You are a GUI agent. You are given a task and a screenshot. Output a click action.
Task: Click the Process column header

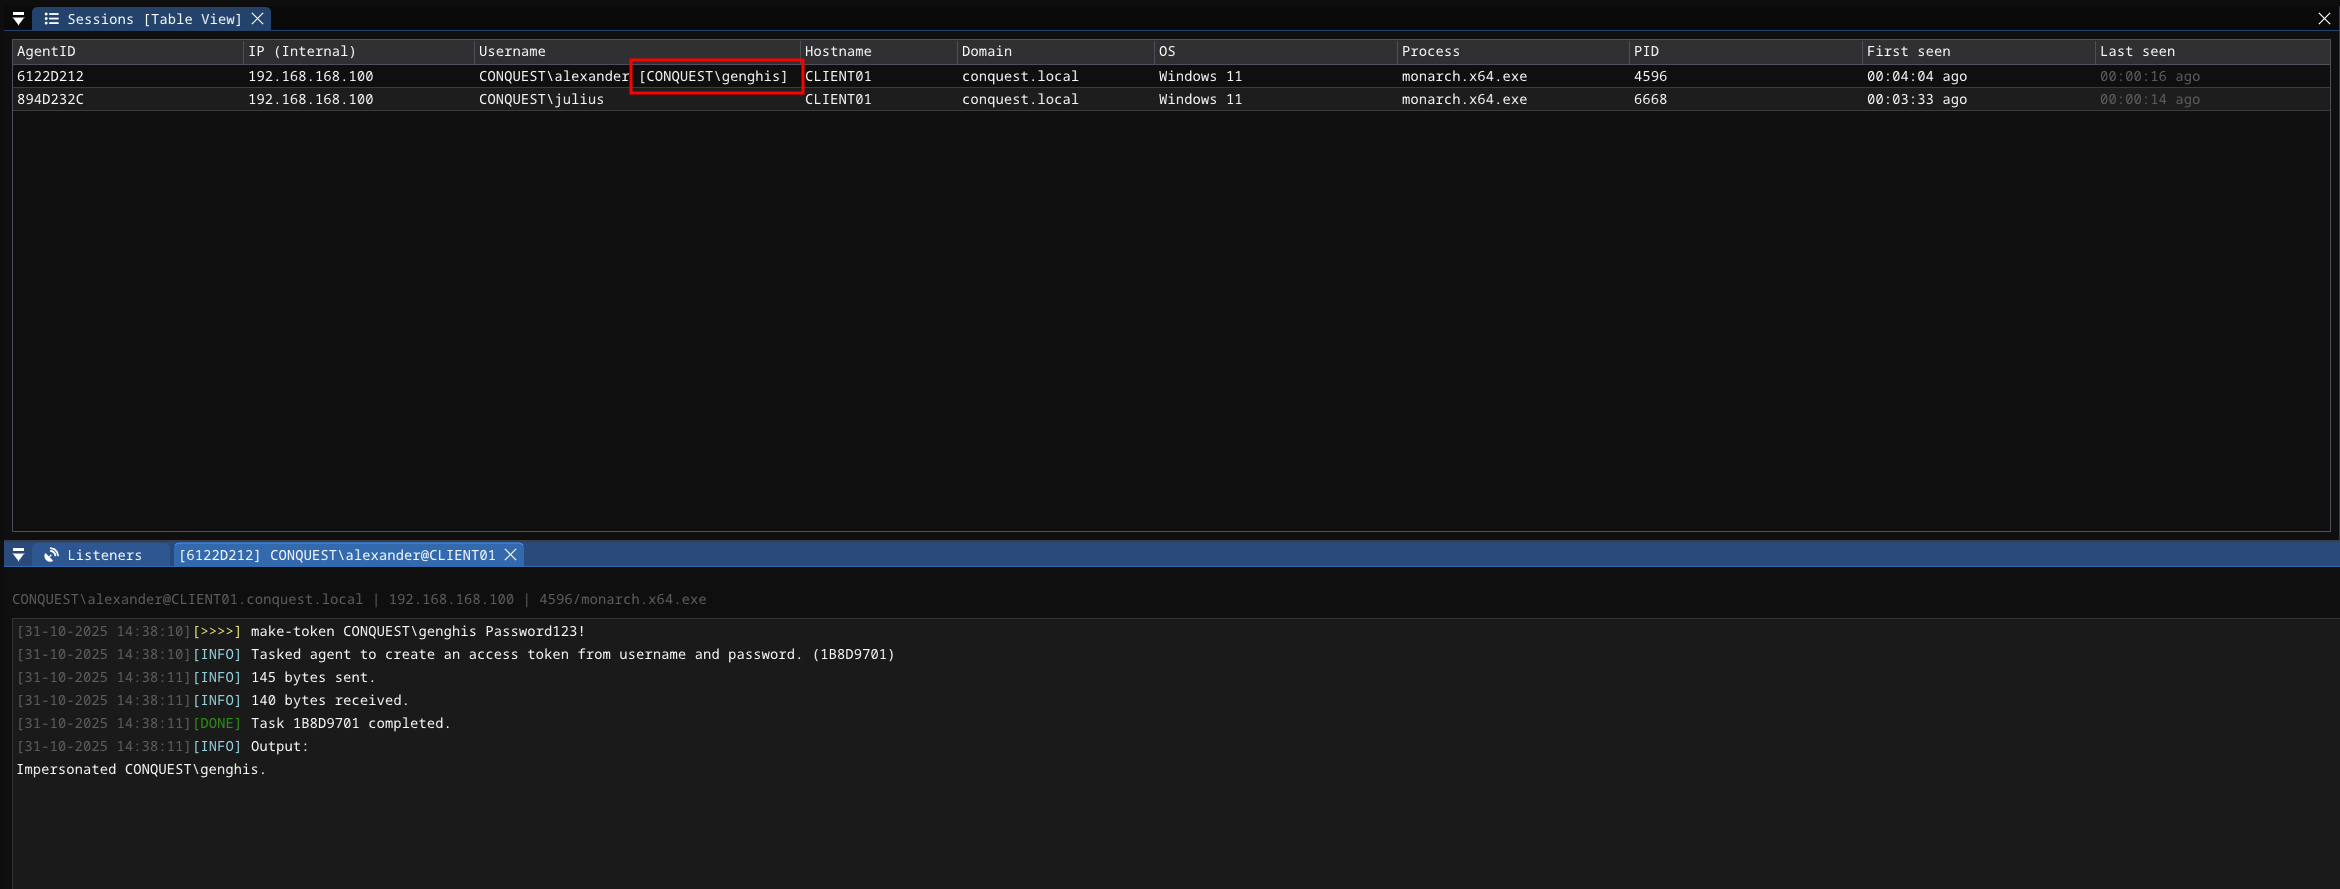[x=1430, y=51]
